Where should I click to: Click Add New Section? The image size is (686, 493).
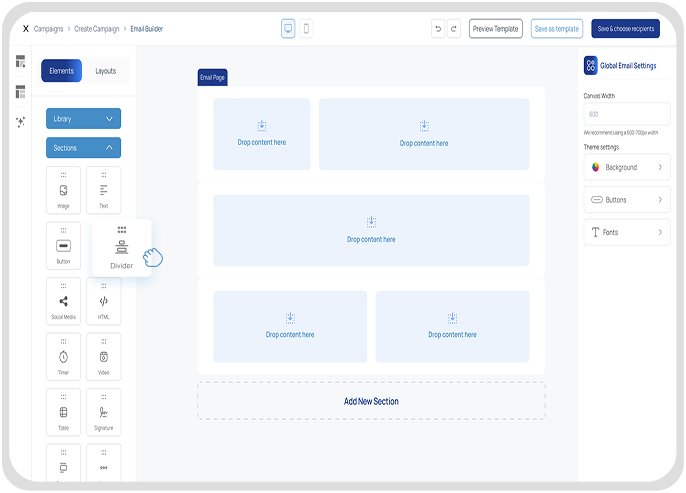[x=371, y=401]
